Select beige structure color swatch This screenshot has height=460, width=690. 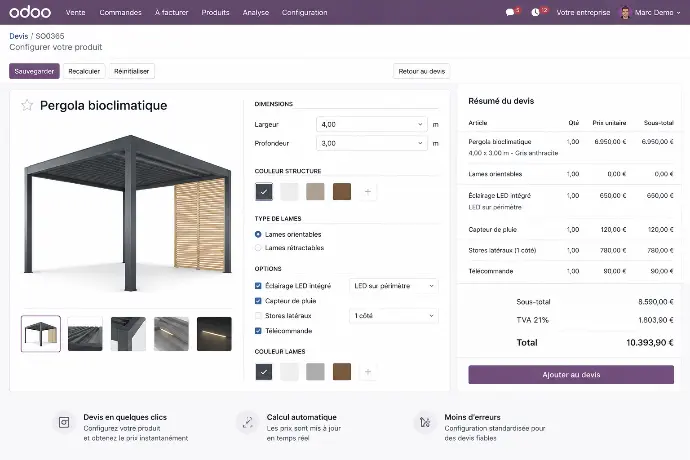[315, 191]
